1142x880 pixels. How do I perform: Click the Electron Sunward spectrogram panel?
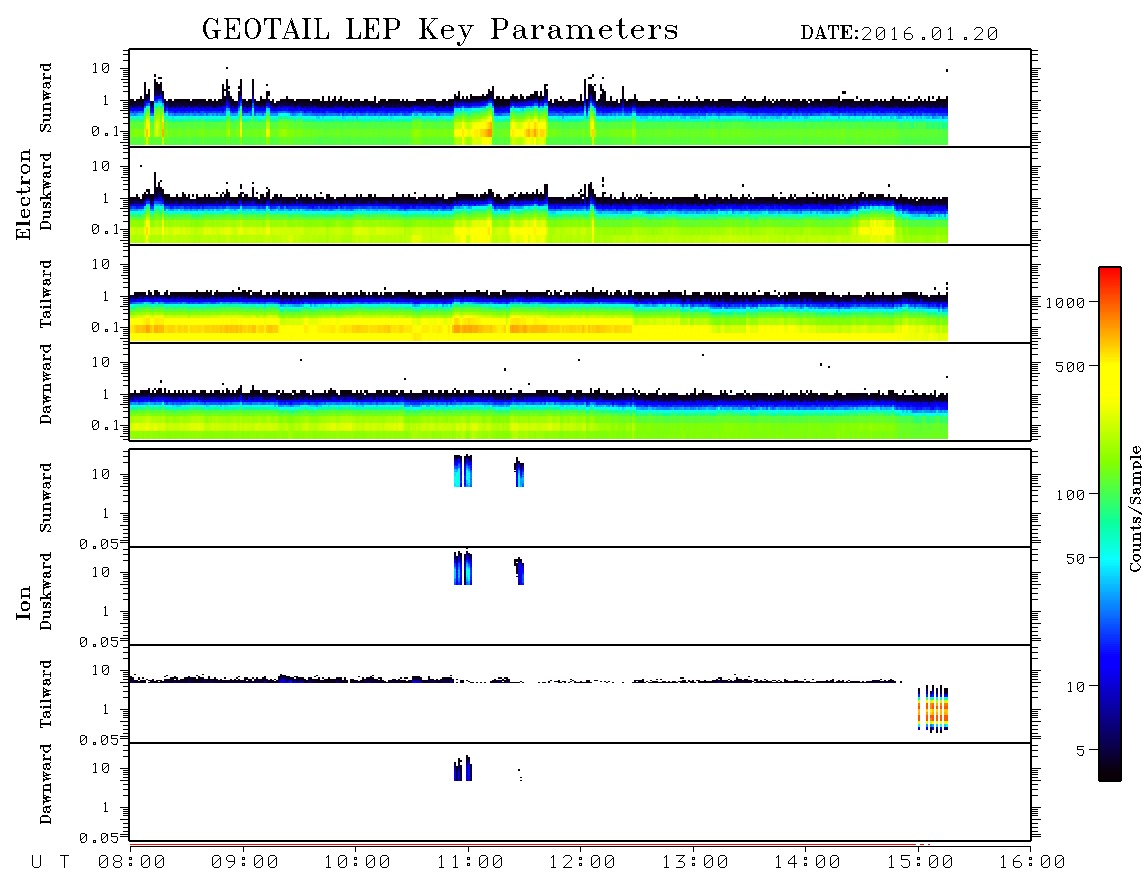580,98
